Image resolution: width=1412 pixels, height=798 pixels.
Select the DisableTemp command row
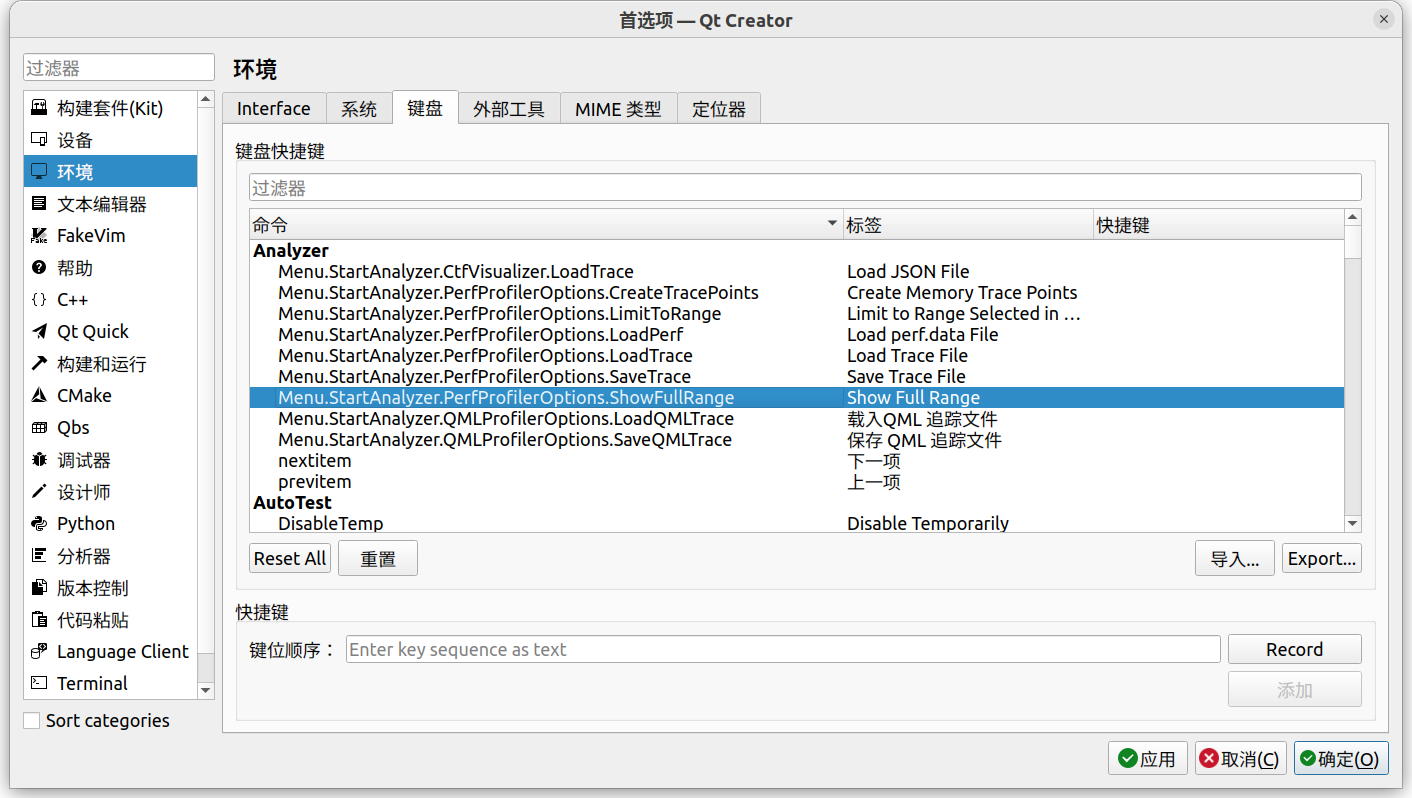coord(797,523)
